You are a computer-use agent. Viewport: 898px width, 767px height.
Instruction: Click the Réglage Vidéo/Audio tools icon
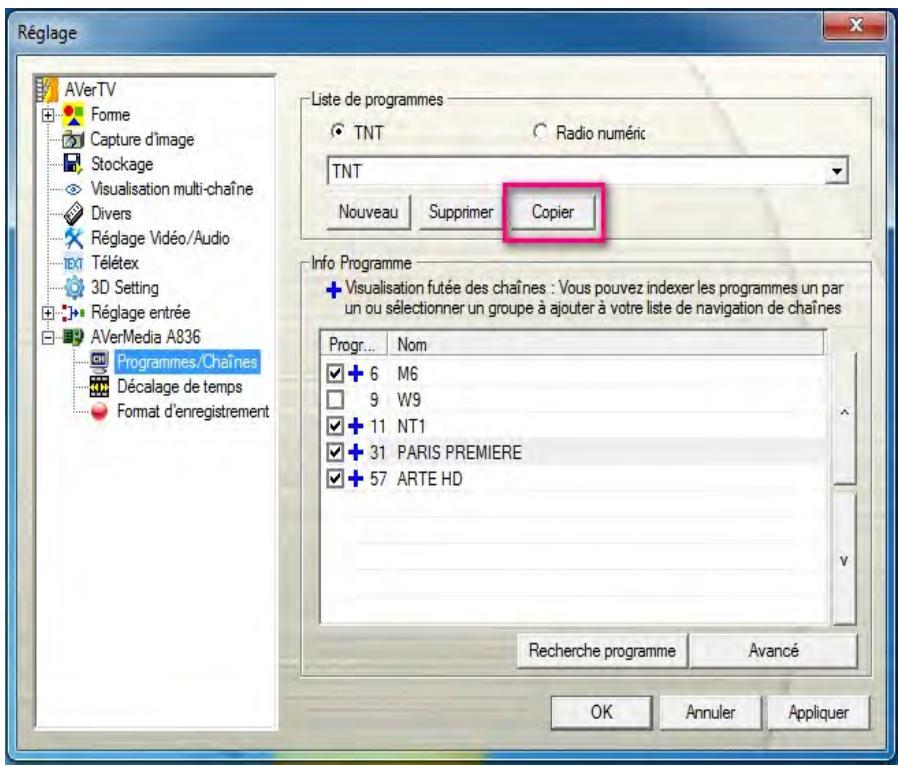pos(73,238)
